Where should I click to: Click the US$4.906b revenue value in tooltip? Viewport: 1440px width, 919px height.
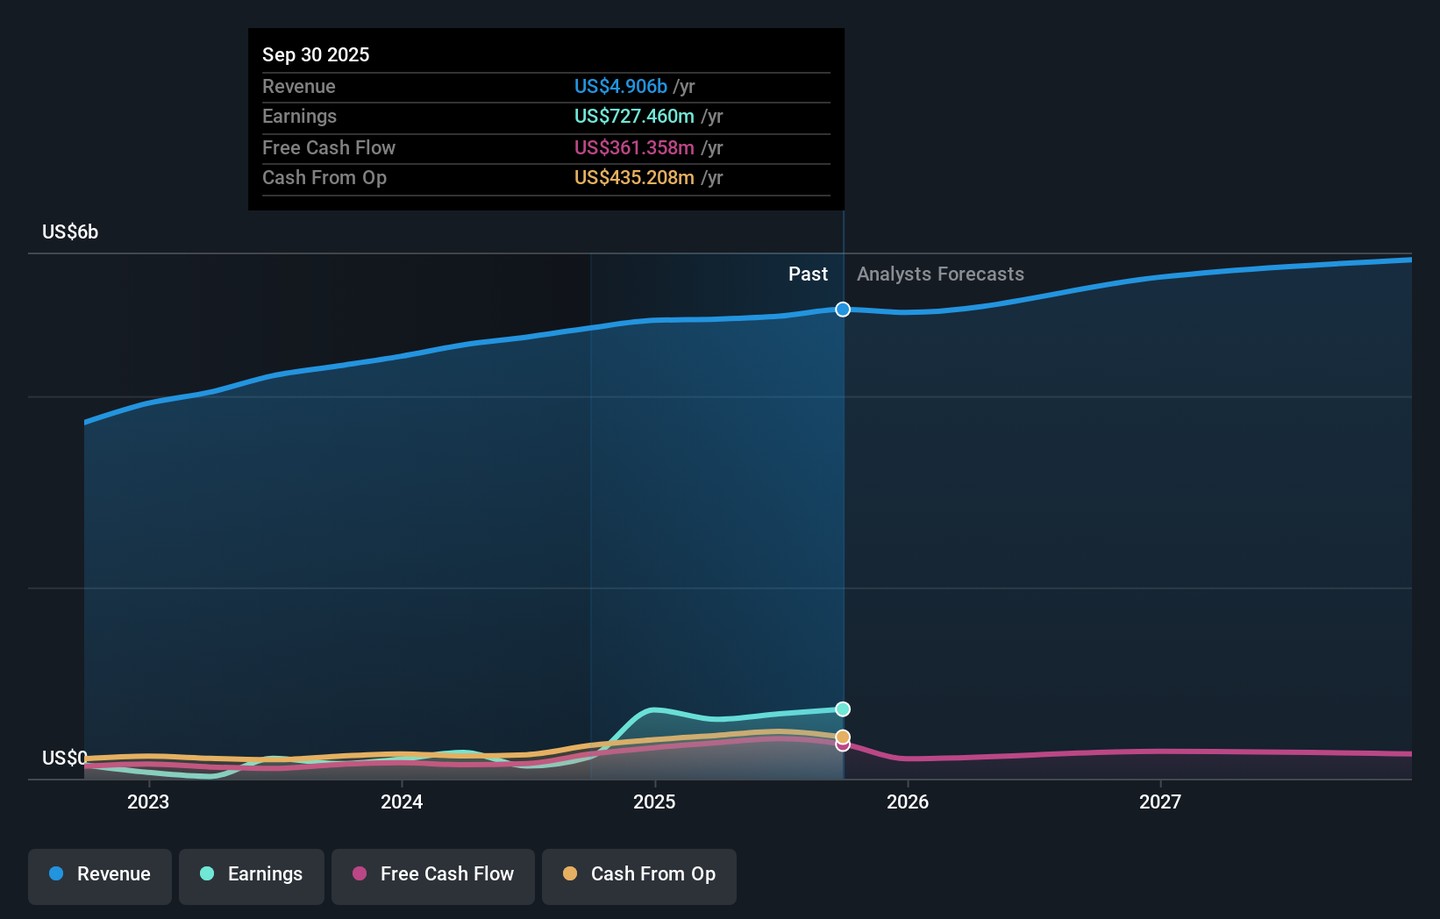(x=620, y=87)
